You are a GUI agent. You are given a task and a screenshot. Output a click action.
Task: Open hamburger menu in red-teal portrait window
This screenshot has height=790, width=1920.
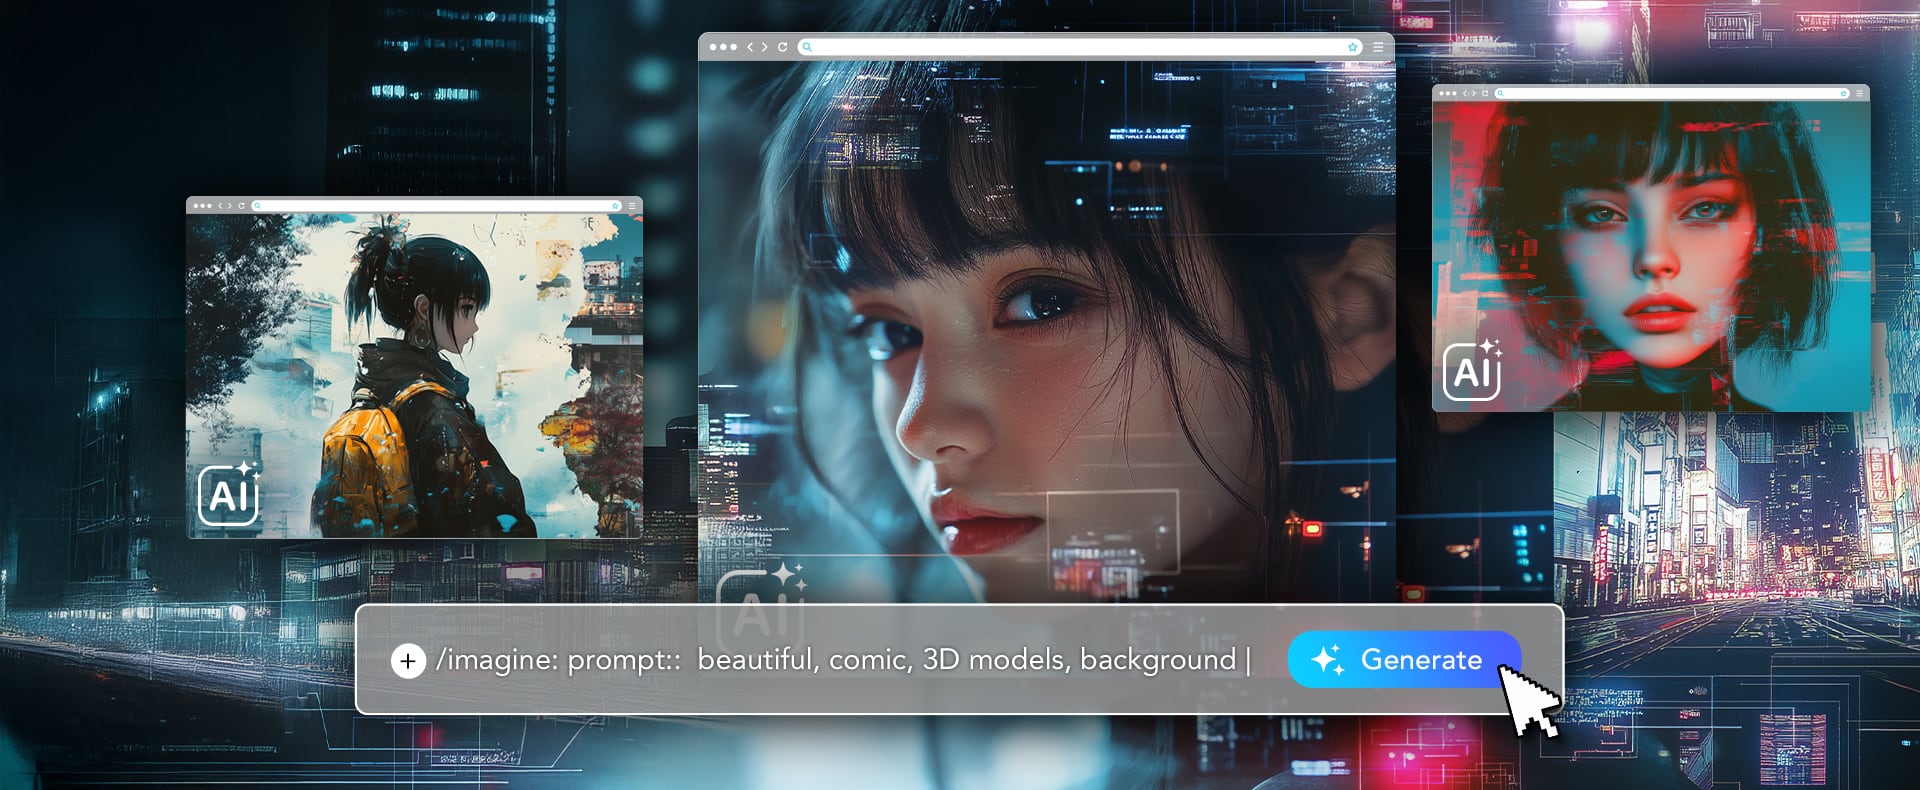coord(1859,93)
